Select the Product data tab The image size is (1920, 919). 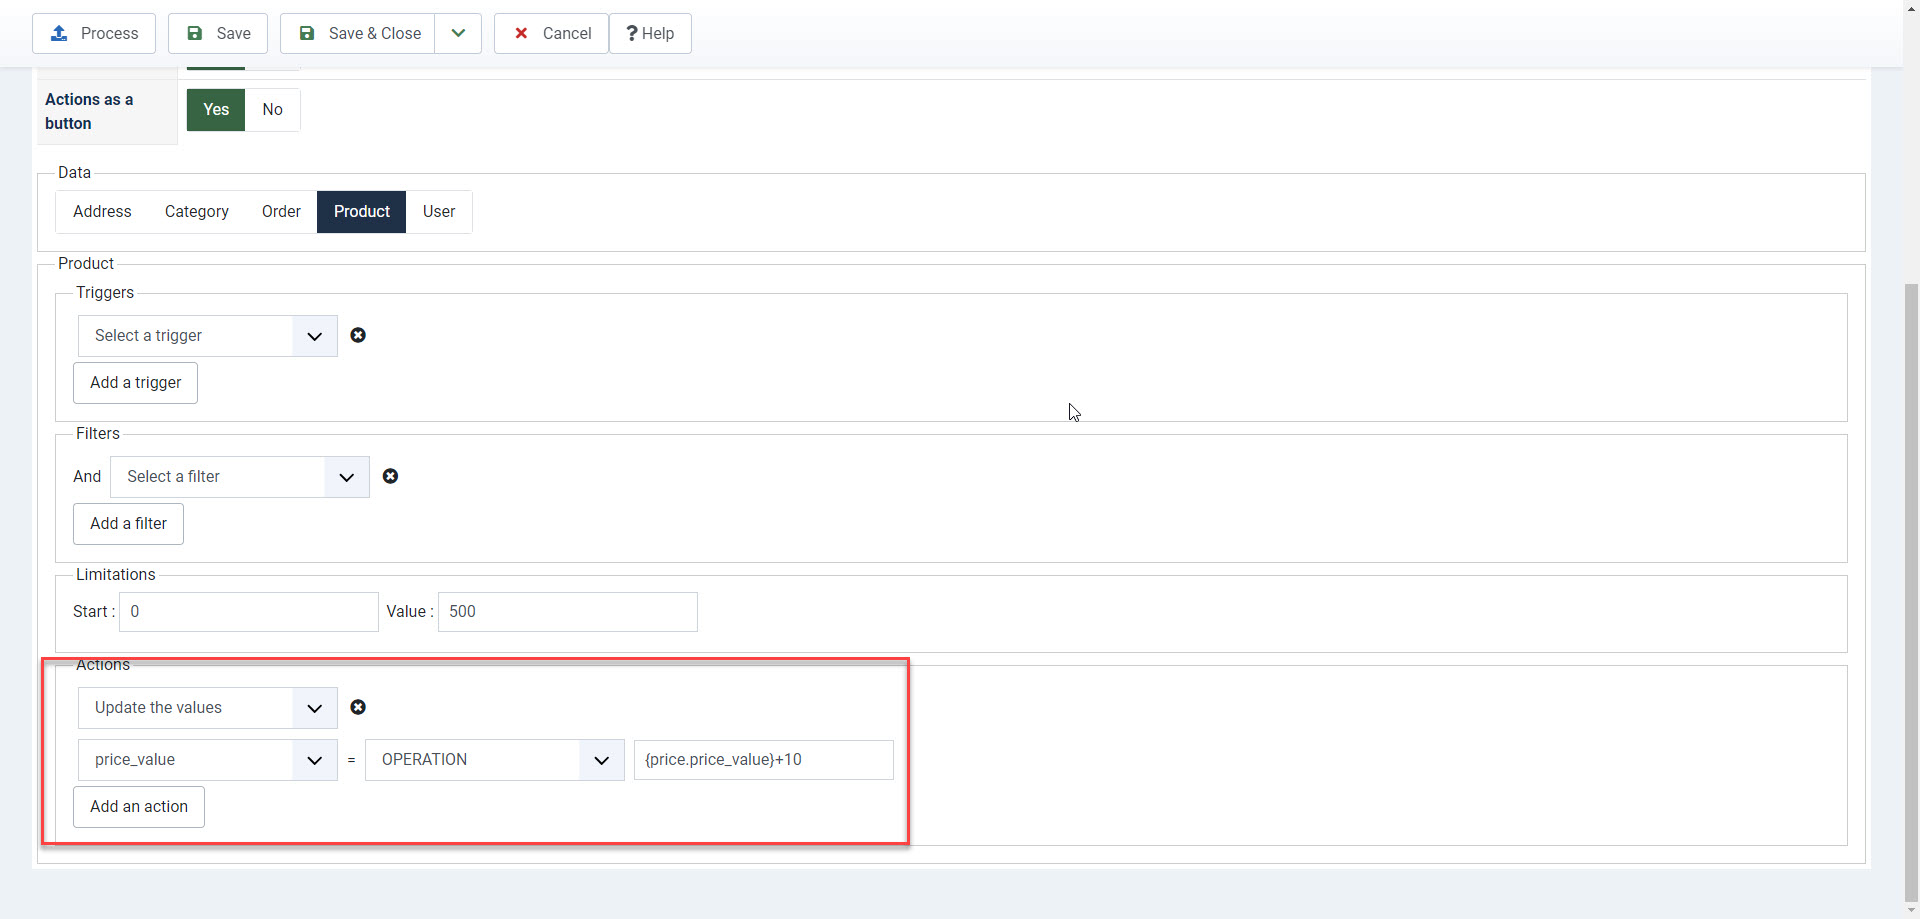(362, 212)
